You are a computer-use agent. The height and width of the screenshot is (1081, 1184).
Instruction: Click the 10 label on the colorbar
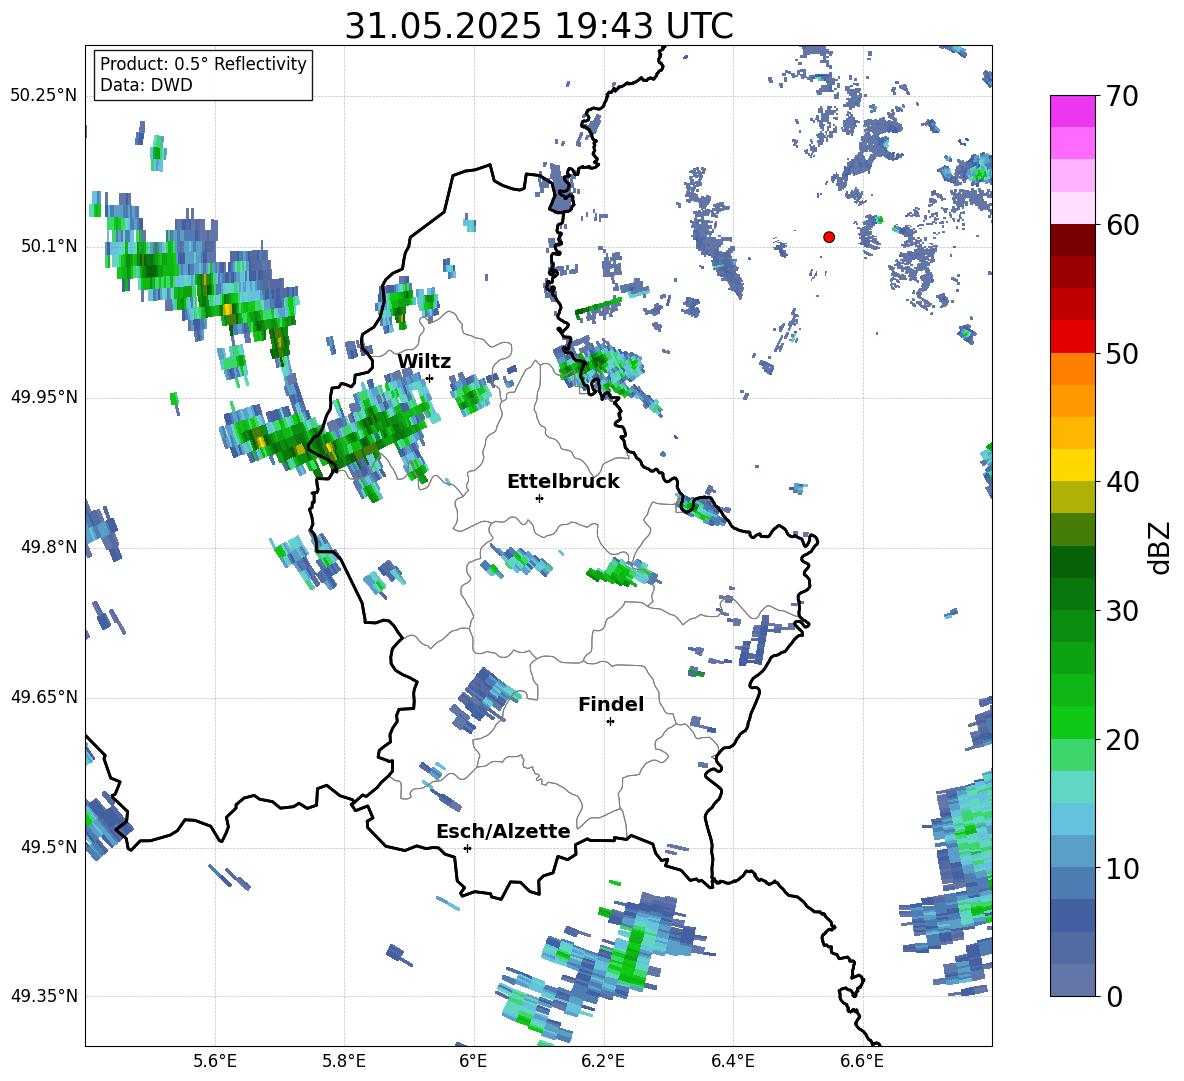[x=1121, y=868]
